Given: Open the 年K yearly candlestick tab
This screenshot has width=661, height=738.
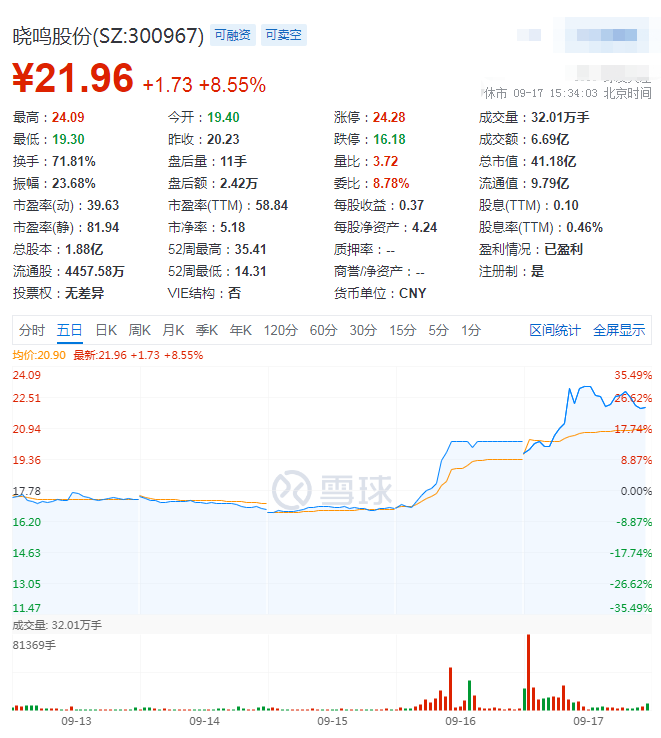Looking at the screenshot, I should [241, 330].
